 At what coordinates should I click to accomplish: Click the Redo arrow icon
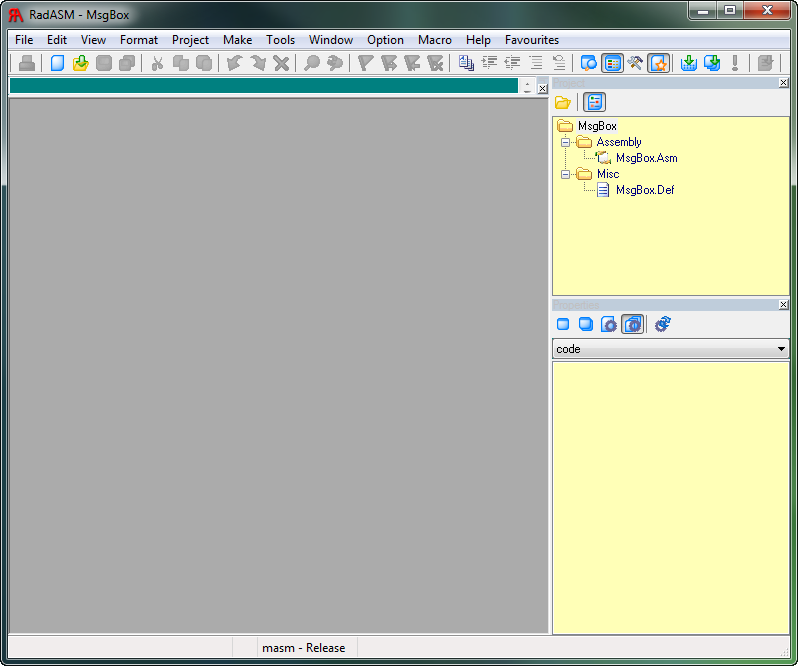(x=258, y=64)
